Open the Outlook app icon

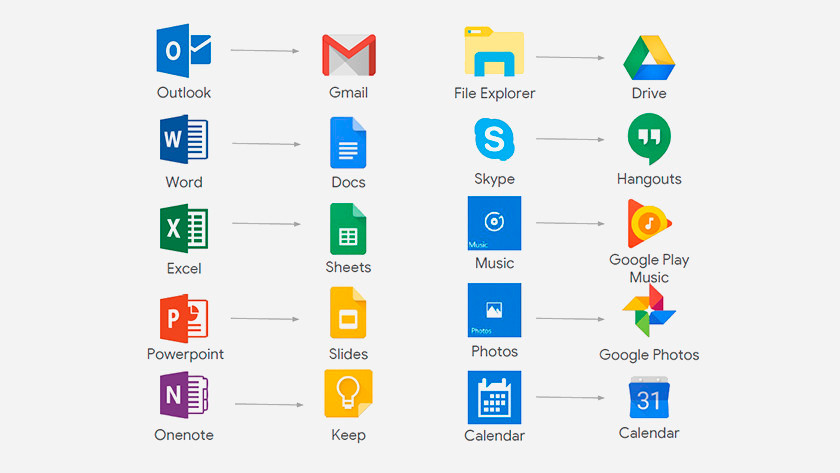[184, 51]
